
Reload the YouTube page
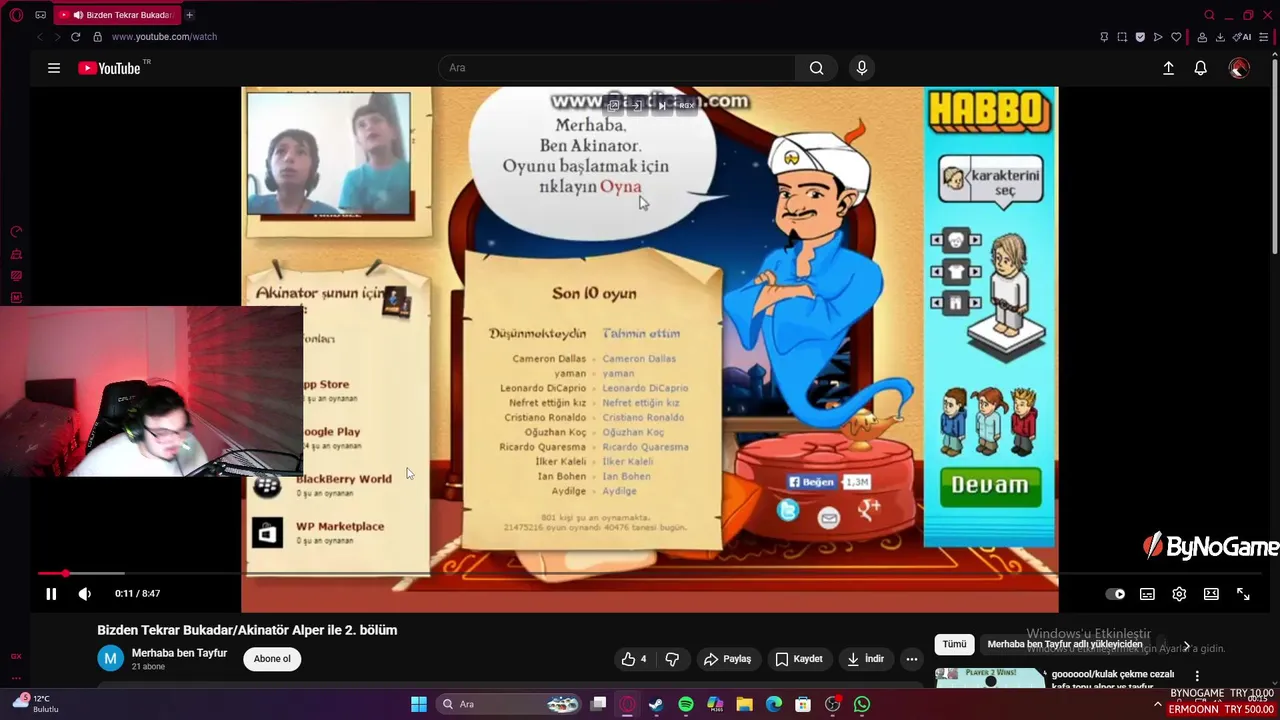click(75, 37)
